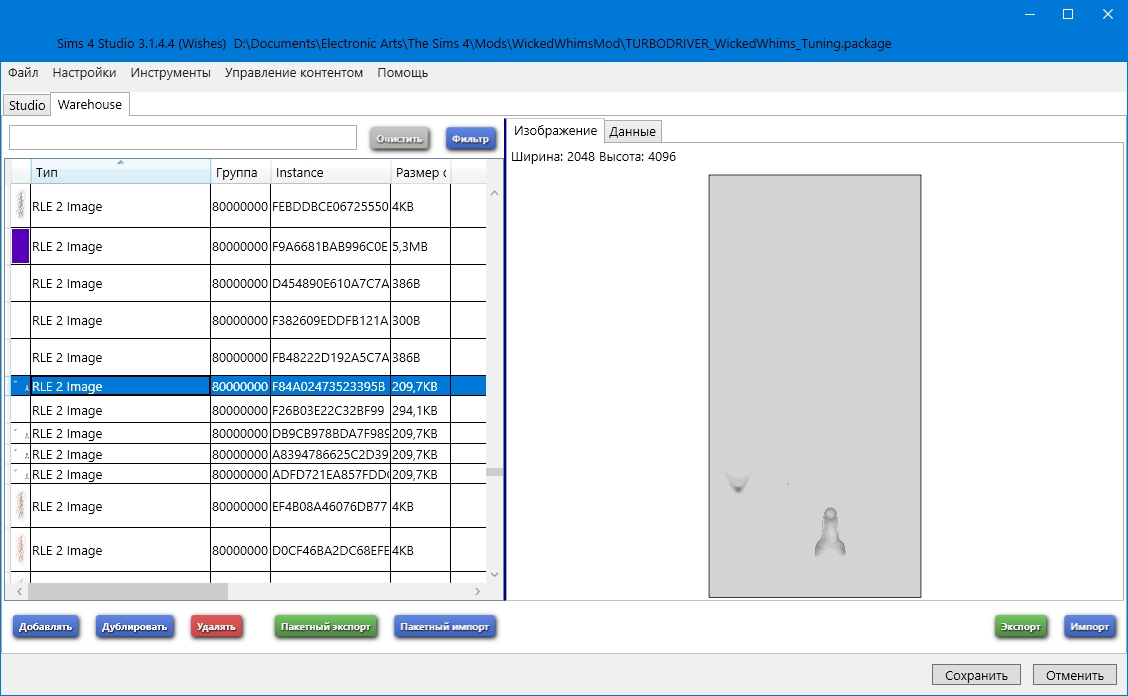
Task: Open the Помощь menu
Action: pos(402,73)
